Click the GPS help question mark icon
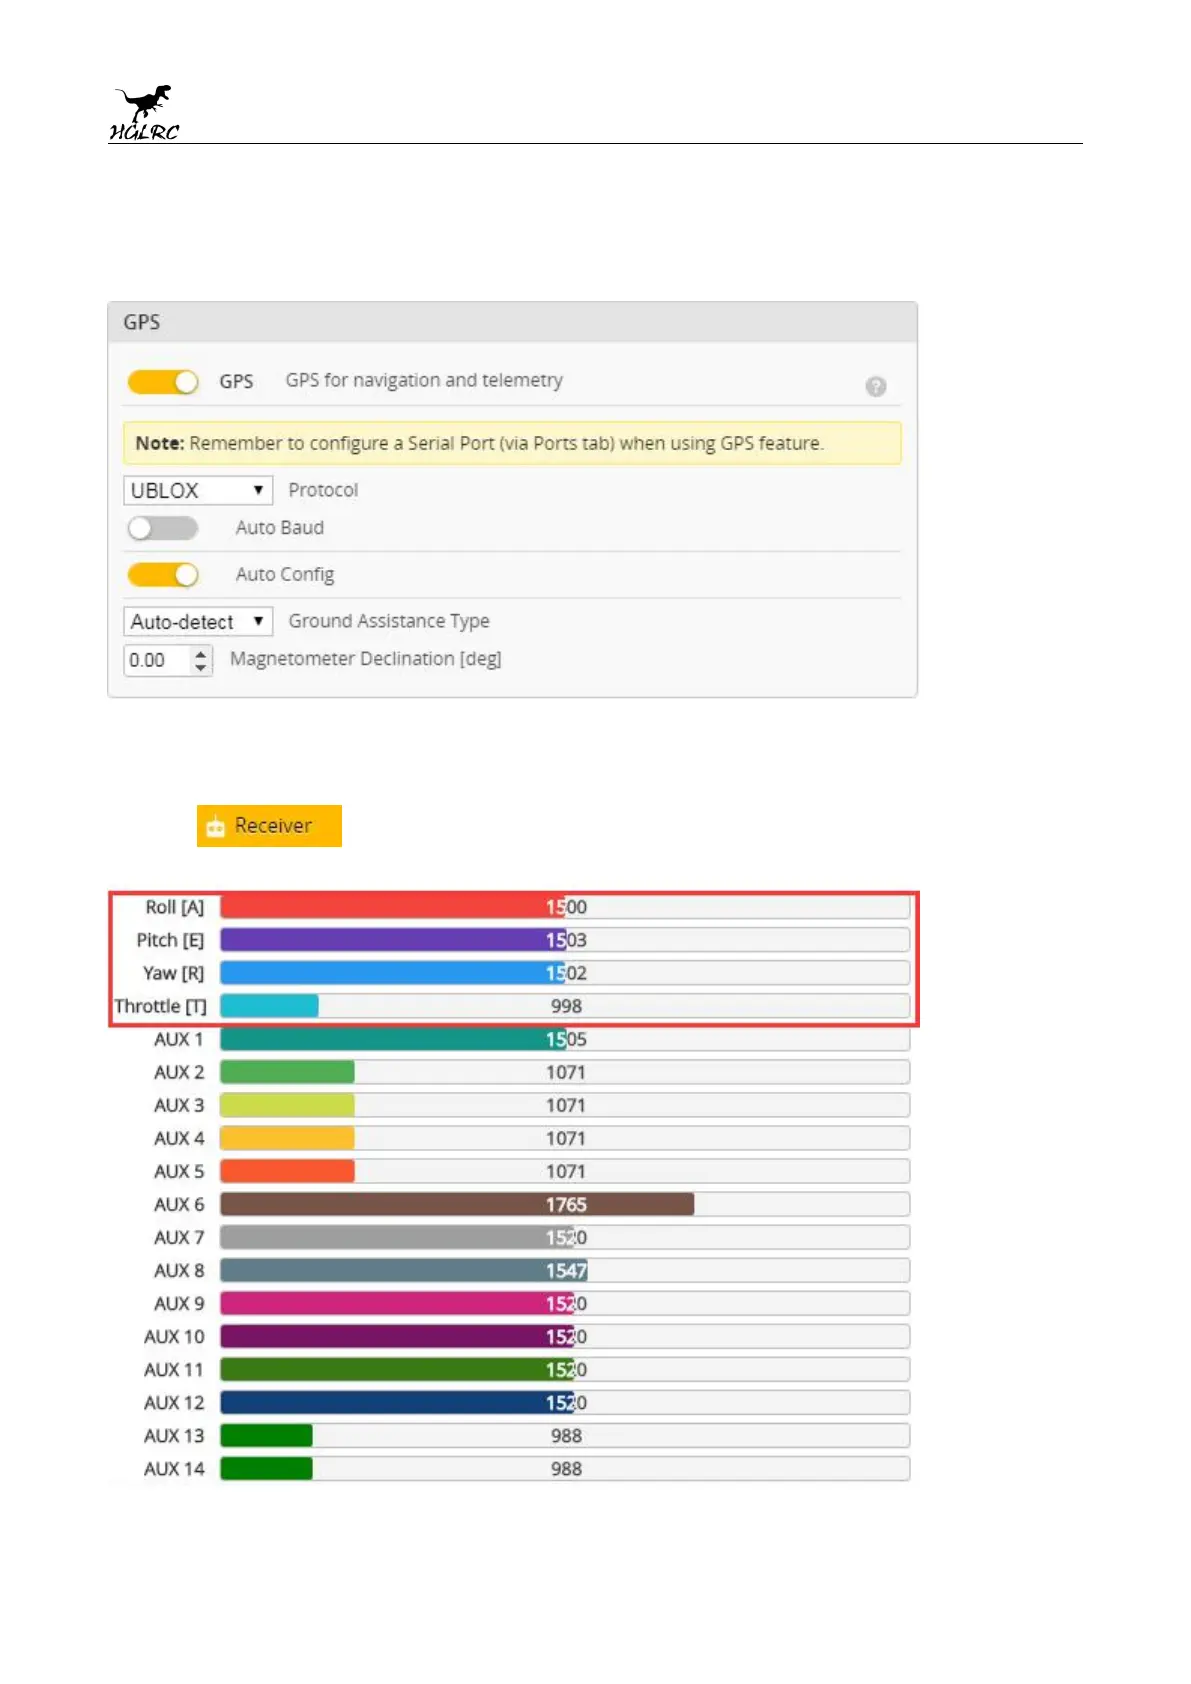Image resolution: width=1191 pixels, height=1684 pixels. (876, 386)
